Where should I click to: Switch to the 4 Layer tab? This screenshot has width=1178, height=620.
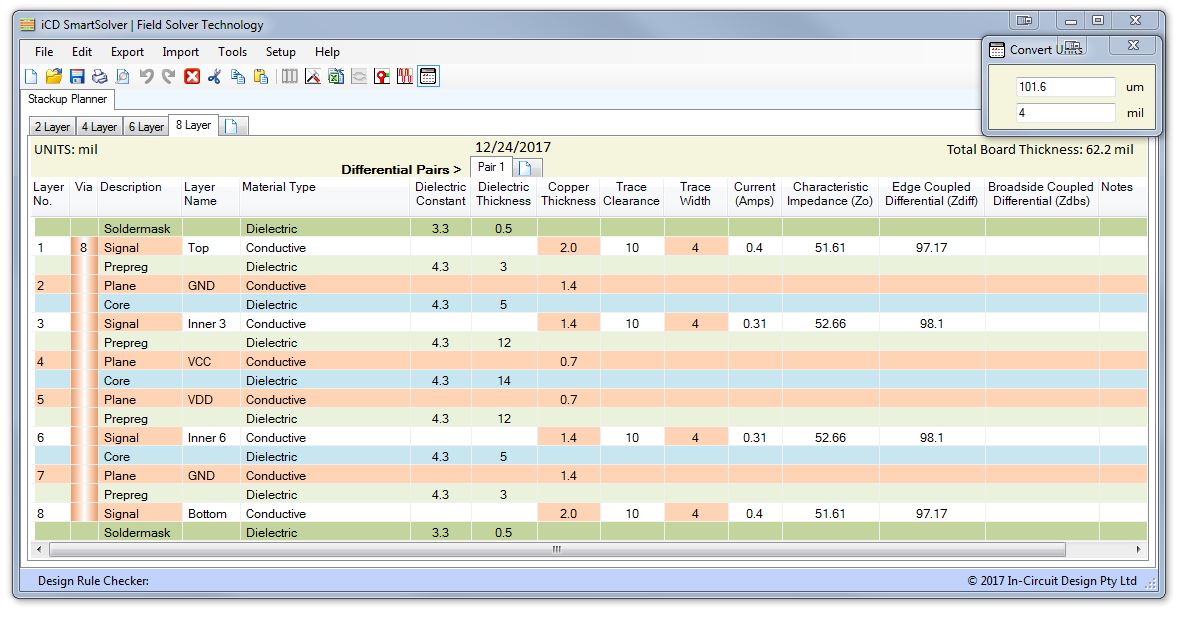(98, 127)
